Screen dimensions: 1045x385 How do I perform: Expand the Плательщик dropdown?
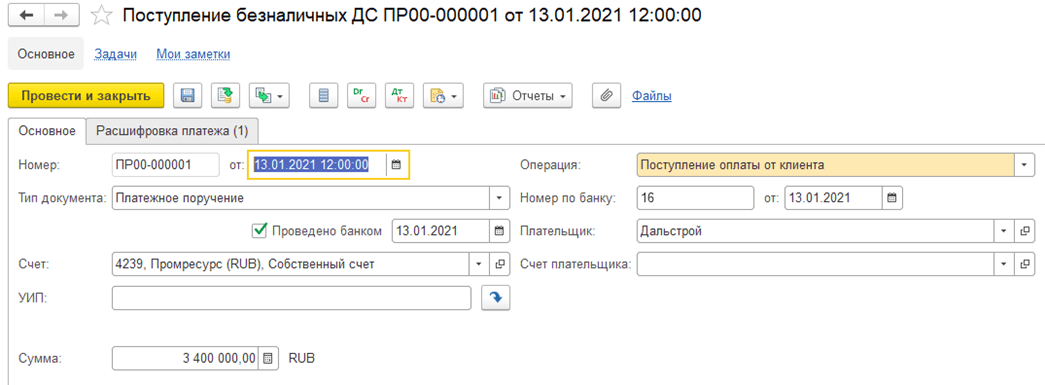point(1005,231)
